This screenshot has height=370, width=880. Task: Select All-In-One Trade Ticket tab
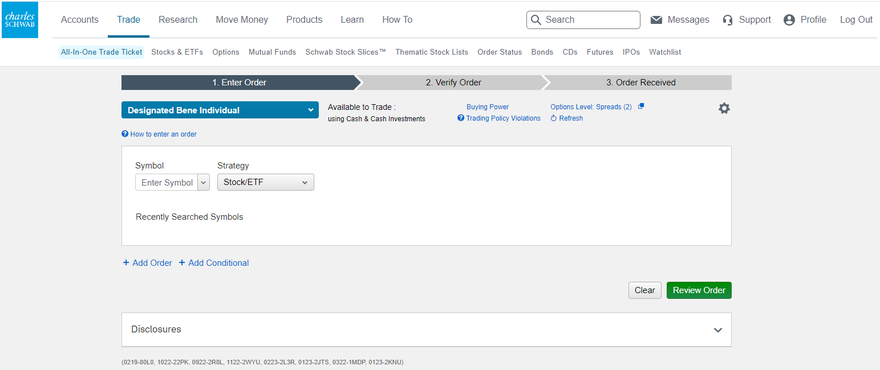(x=102, y=52)
